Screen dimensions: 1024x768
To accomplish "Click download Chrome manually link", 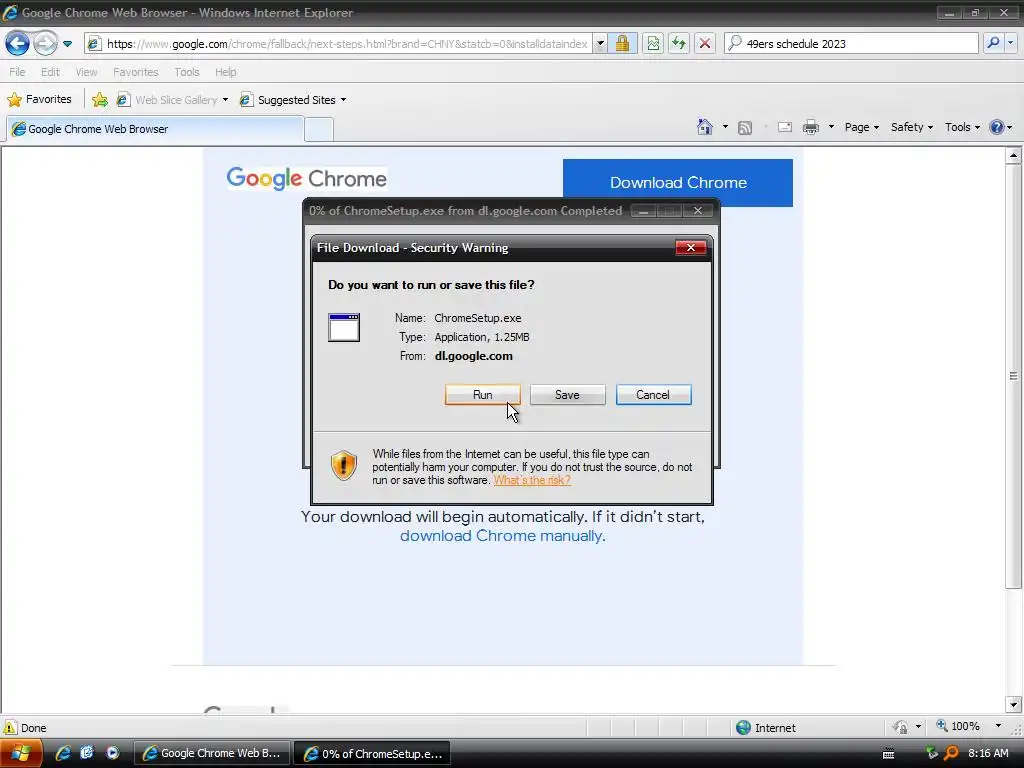I will (x=502, y=536).
